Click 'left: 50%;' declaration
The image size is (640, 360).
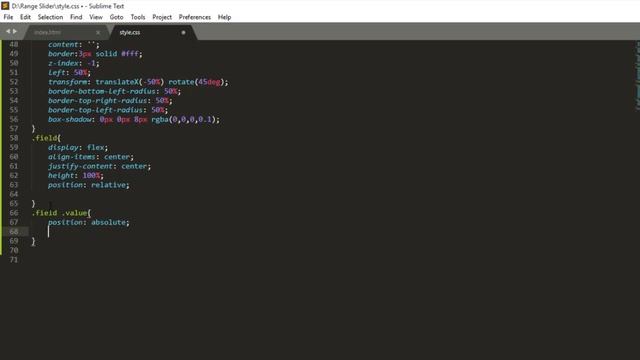(69, 72)
